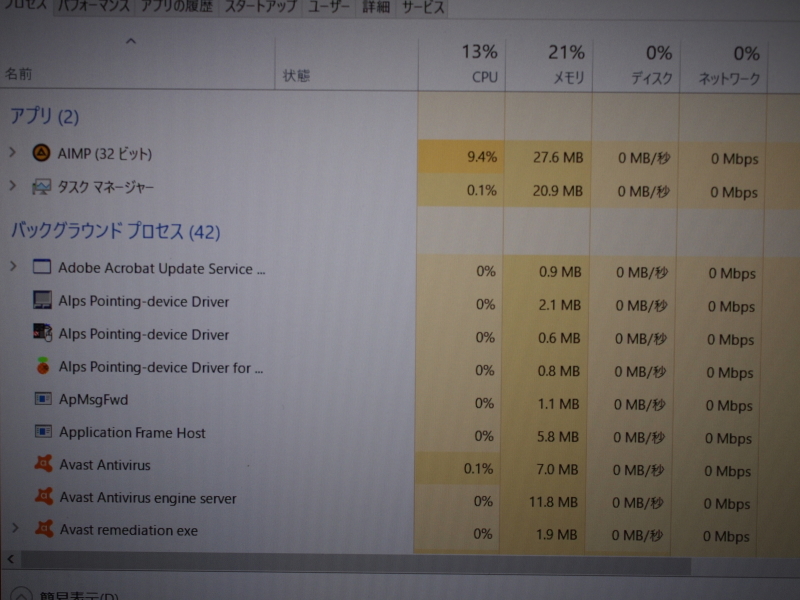The width and height of the screenshot is (800, 600).
Task: Switch to the ユーザー tab
Action: click(329, 7)
